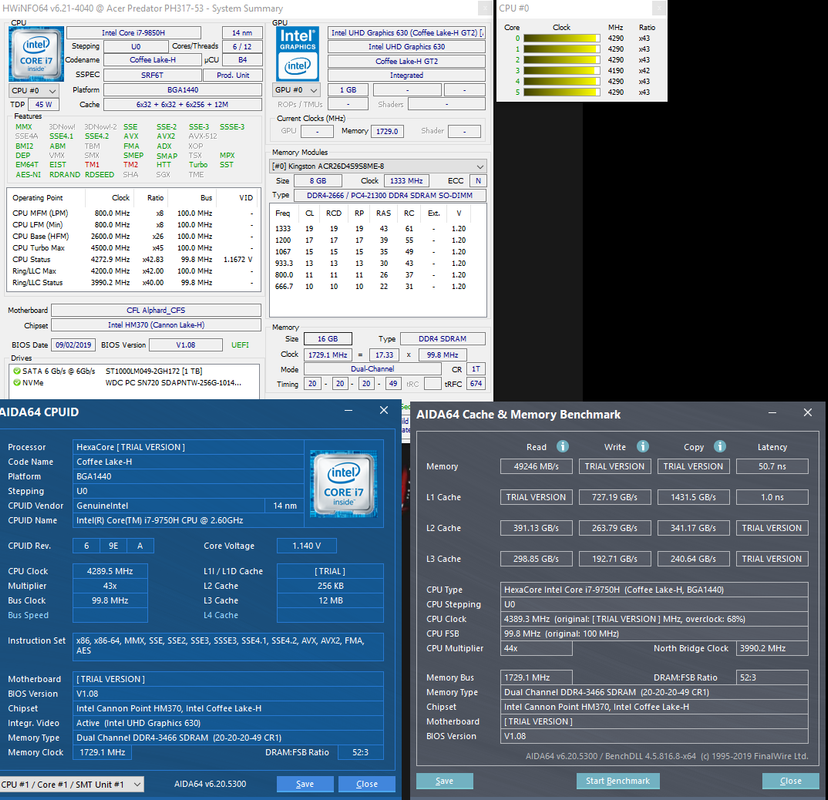This screenshot has height=800, width=828.
Task: Click the NVMe drive green status icon
Action: click(17, 383)
